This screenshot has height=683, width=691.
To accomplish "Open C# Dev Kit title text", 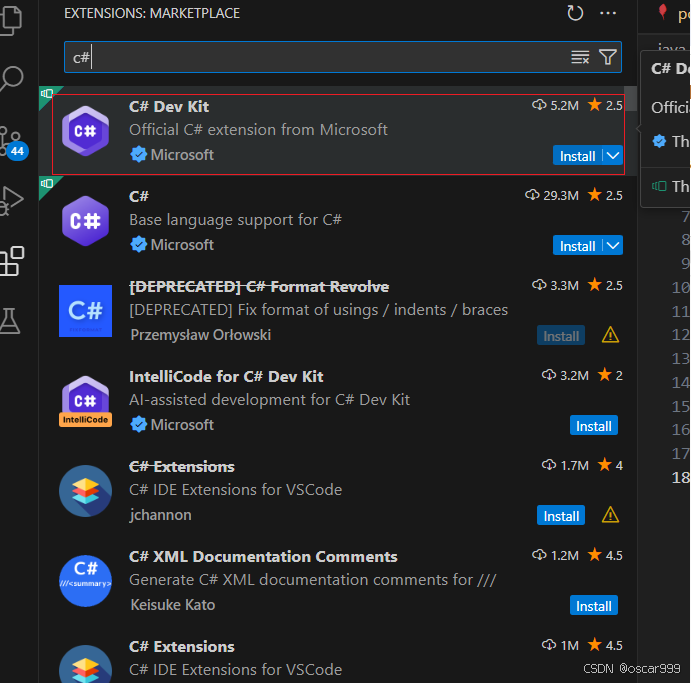I will (169, 107).
